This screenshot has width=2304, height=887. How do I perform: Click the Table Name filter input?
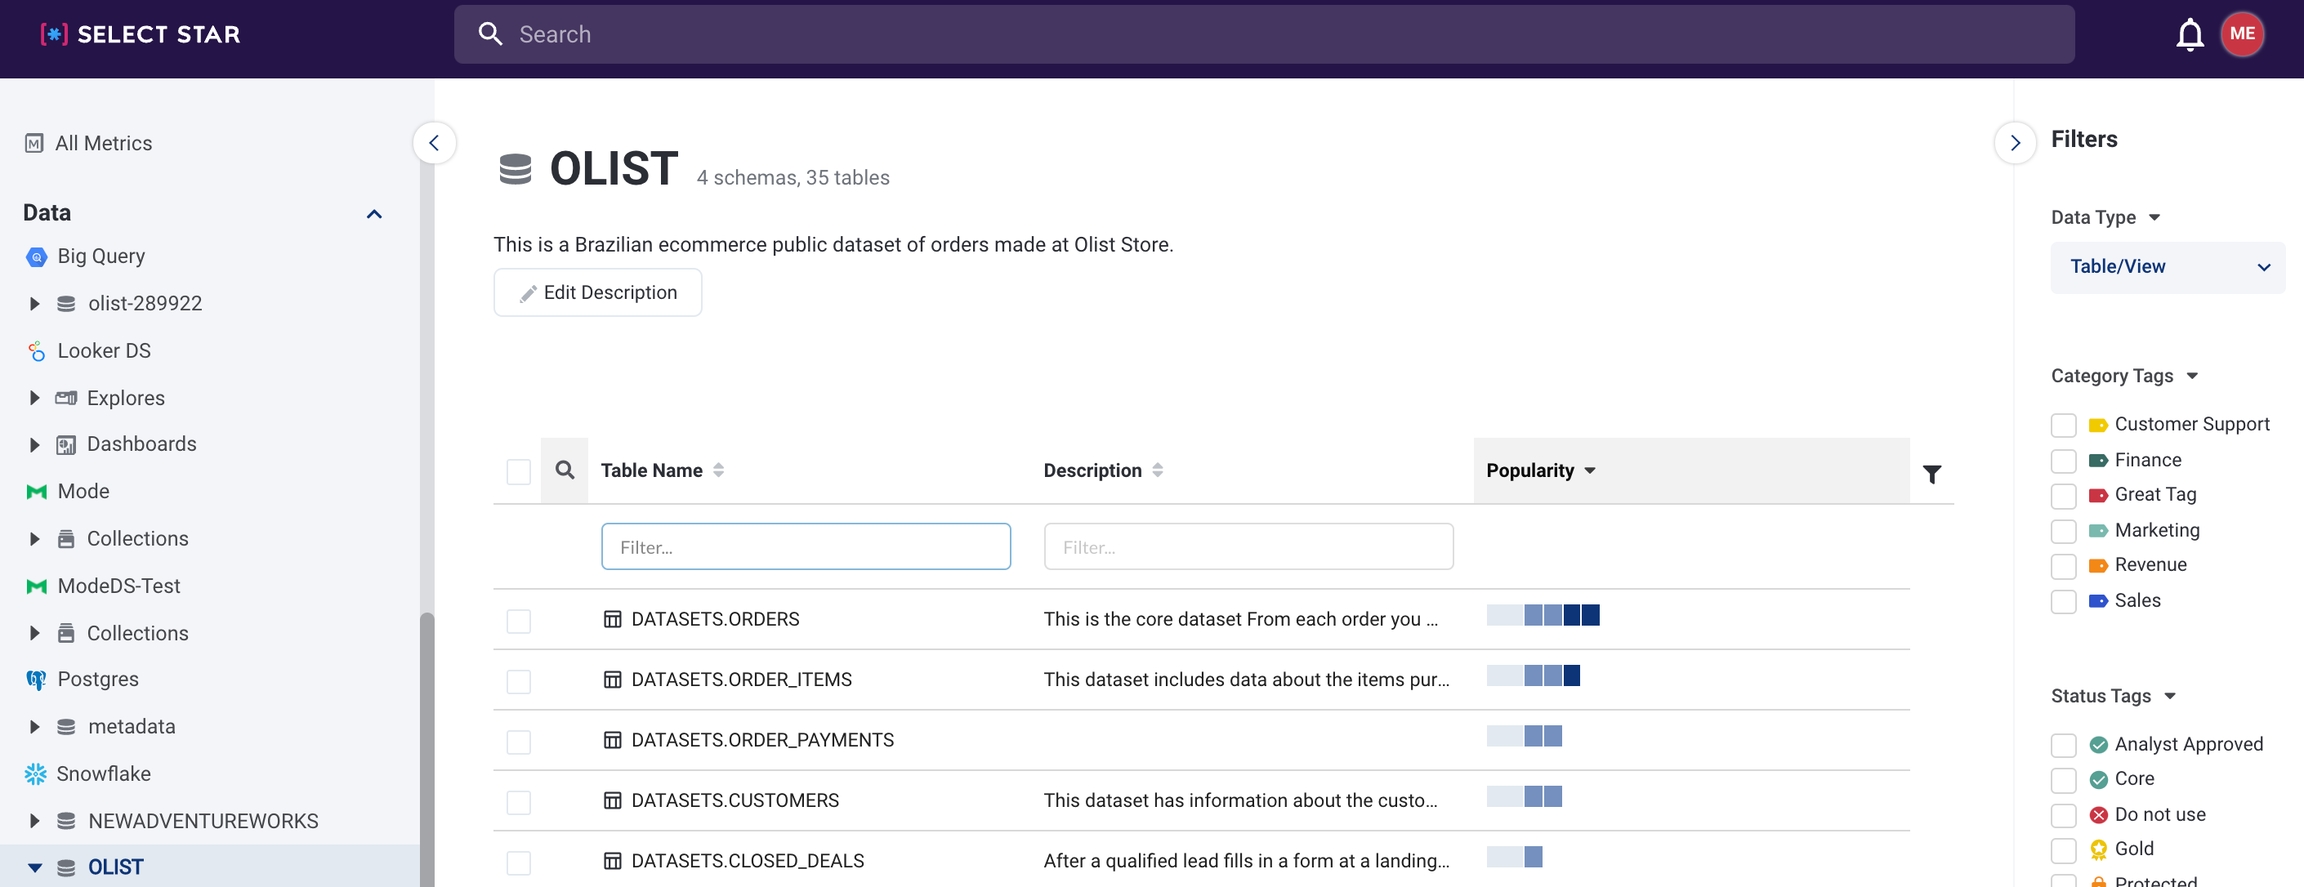(805, 547)
